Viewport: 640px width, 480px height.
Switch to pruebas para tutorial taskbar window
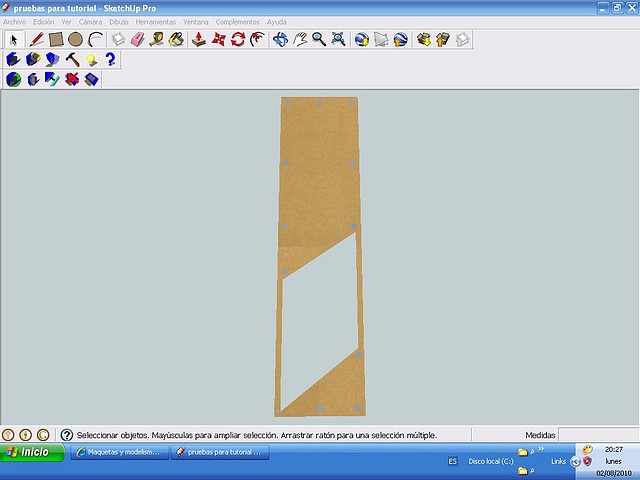[x=220, y=452]
